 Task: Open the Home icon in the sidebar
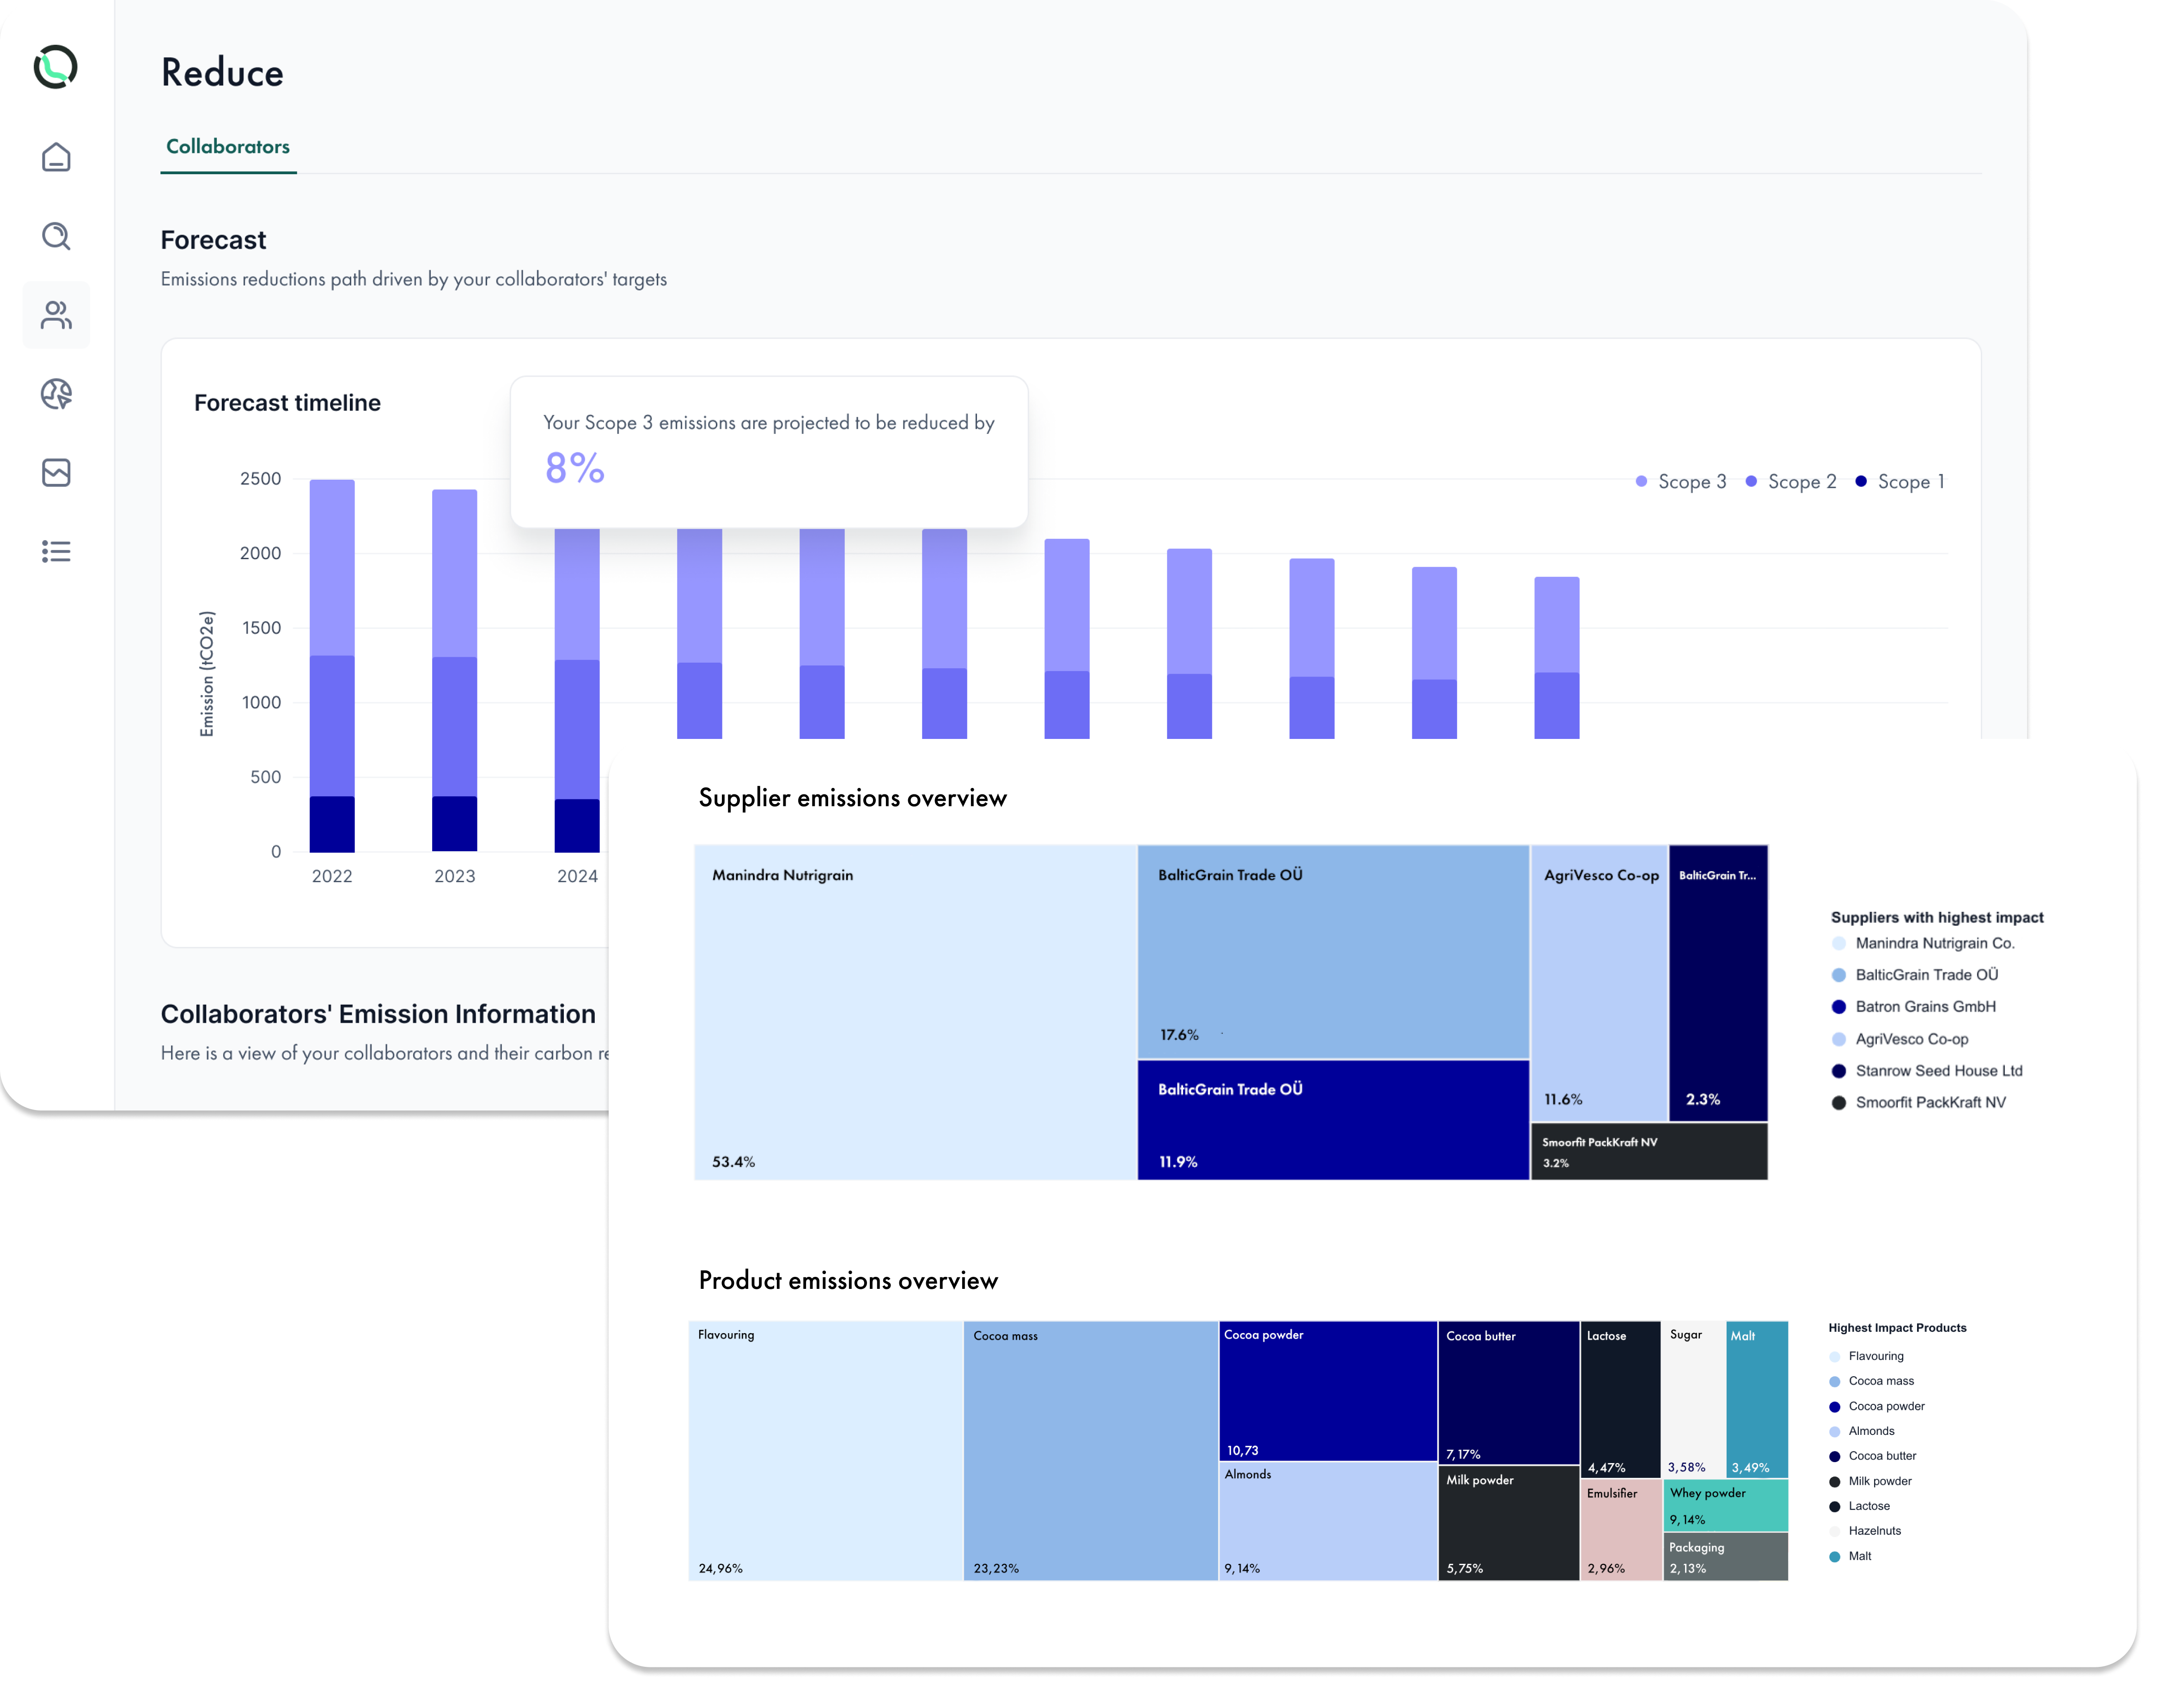56,157
